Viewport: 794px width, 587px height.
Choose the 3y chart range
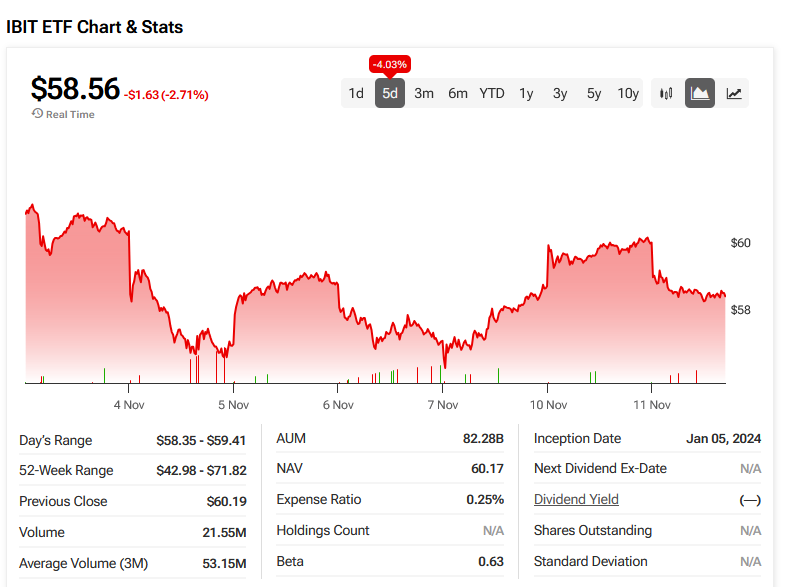click(560, 93)
